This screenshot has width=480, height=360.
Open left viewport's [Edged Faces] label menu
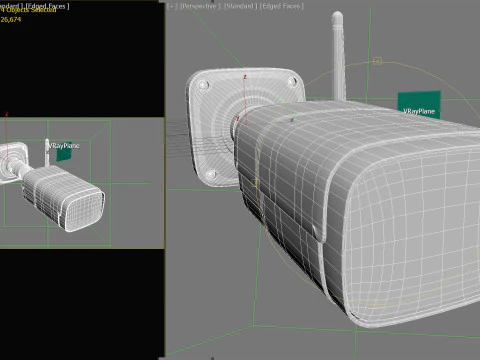click(x=46, y=5)
